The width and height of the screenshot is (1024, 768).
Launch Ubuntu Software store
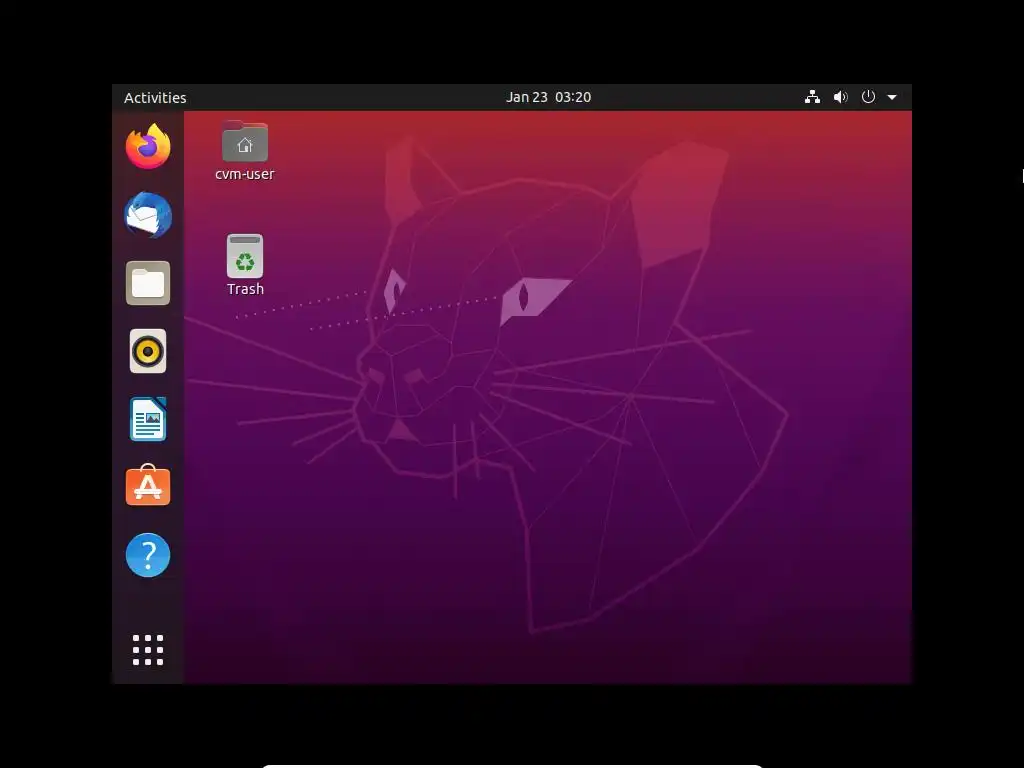click(148, 486)
